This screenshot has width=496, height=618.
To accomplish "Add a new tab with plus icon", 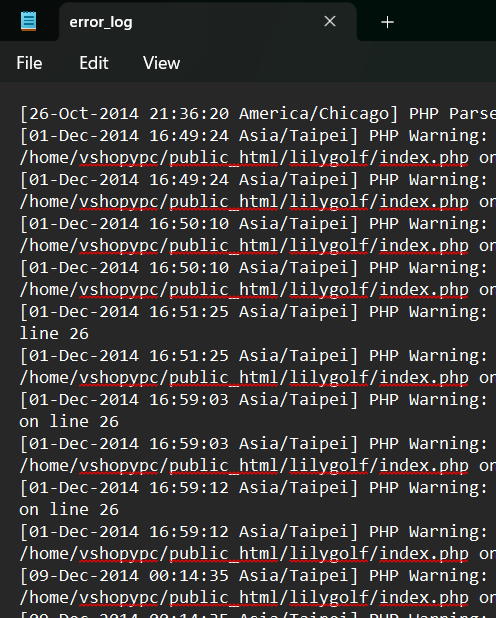I will (x=387, y=22).
